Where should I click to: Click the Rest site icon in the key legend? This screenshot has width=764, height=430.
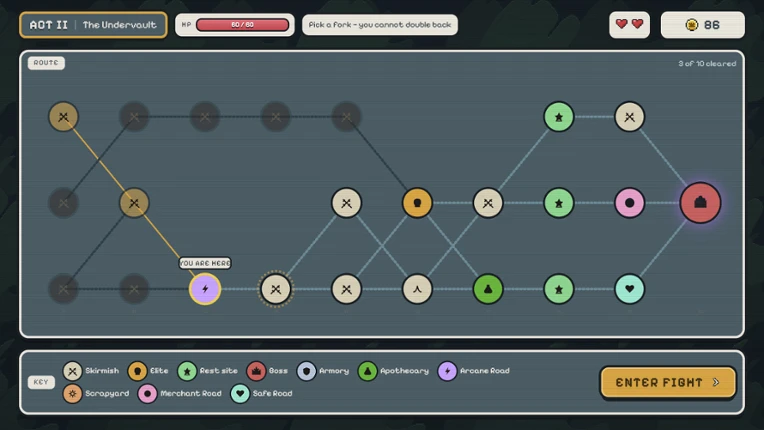(187, 371)
